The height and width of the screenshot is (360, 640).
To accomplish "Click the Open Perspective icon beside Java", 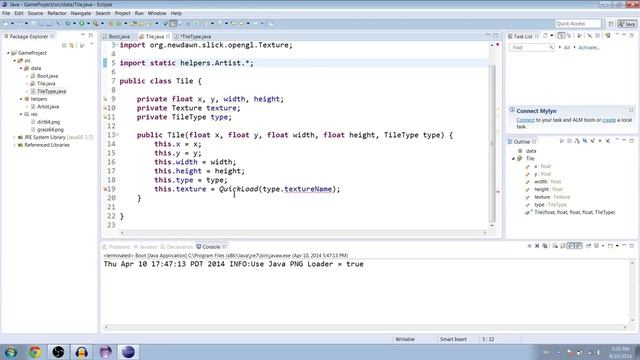I will click(x=611, y=24).
